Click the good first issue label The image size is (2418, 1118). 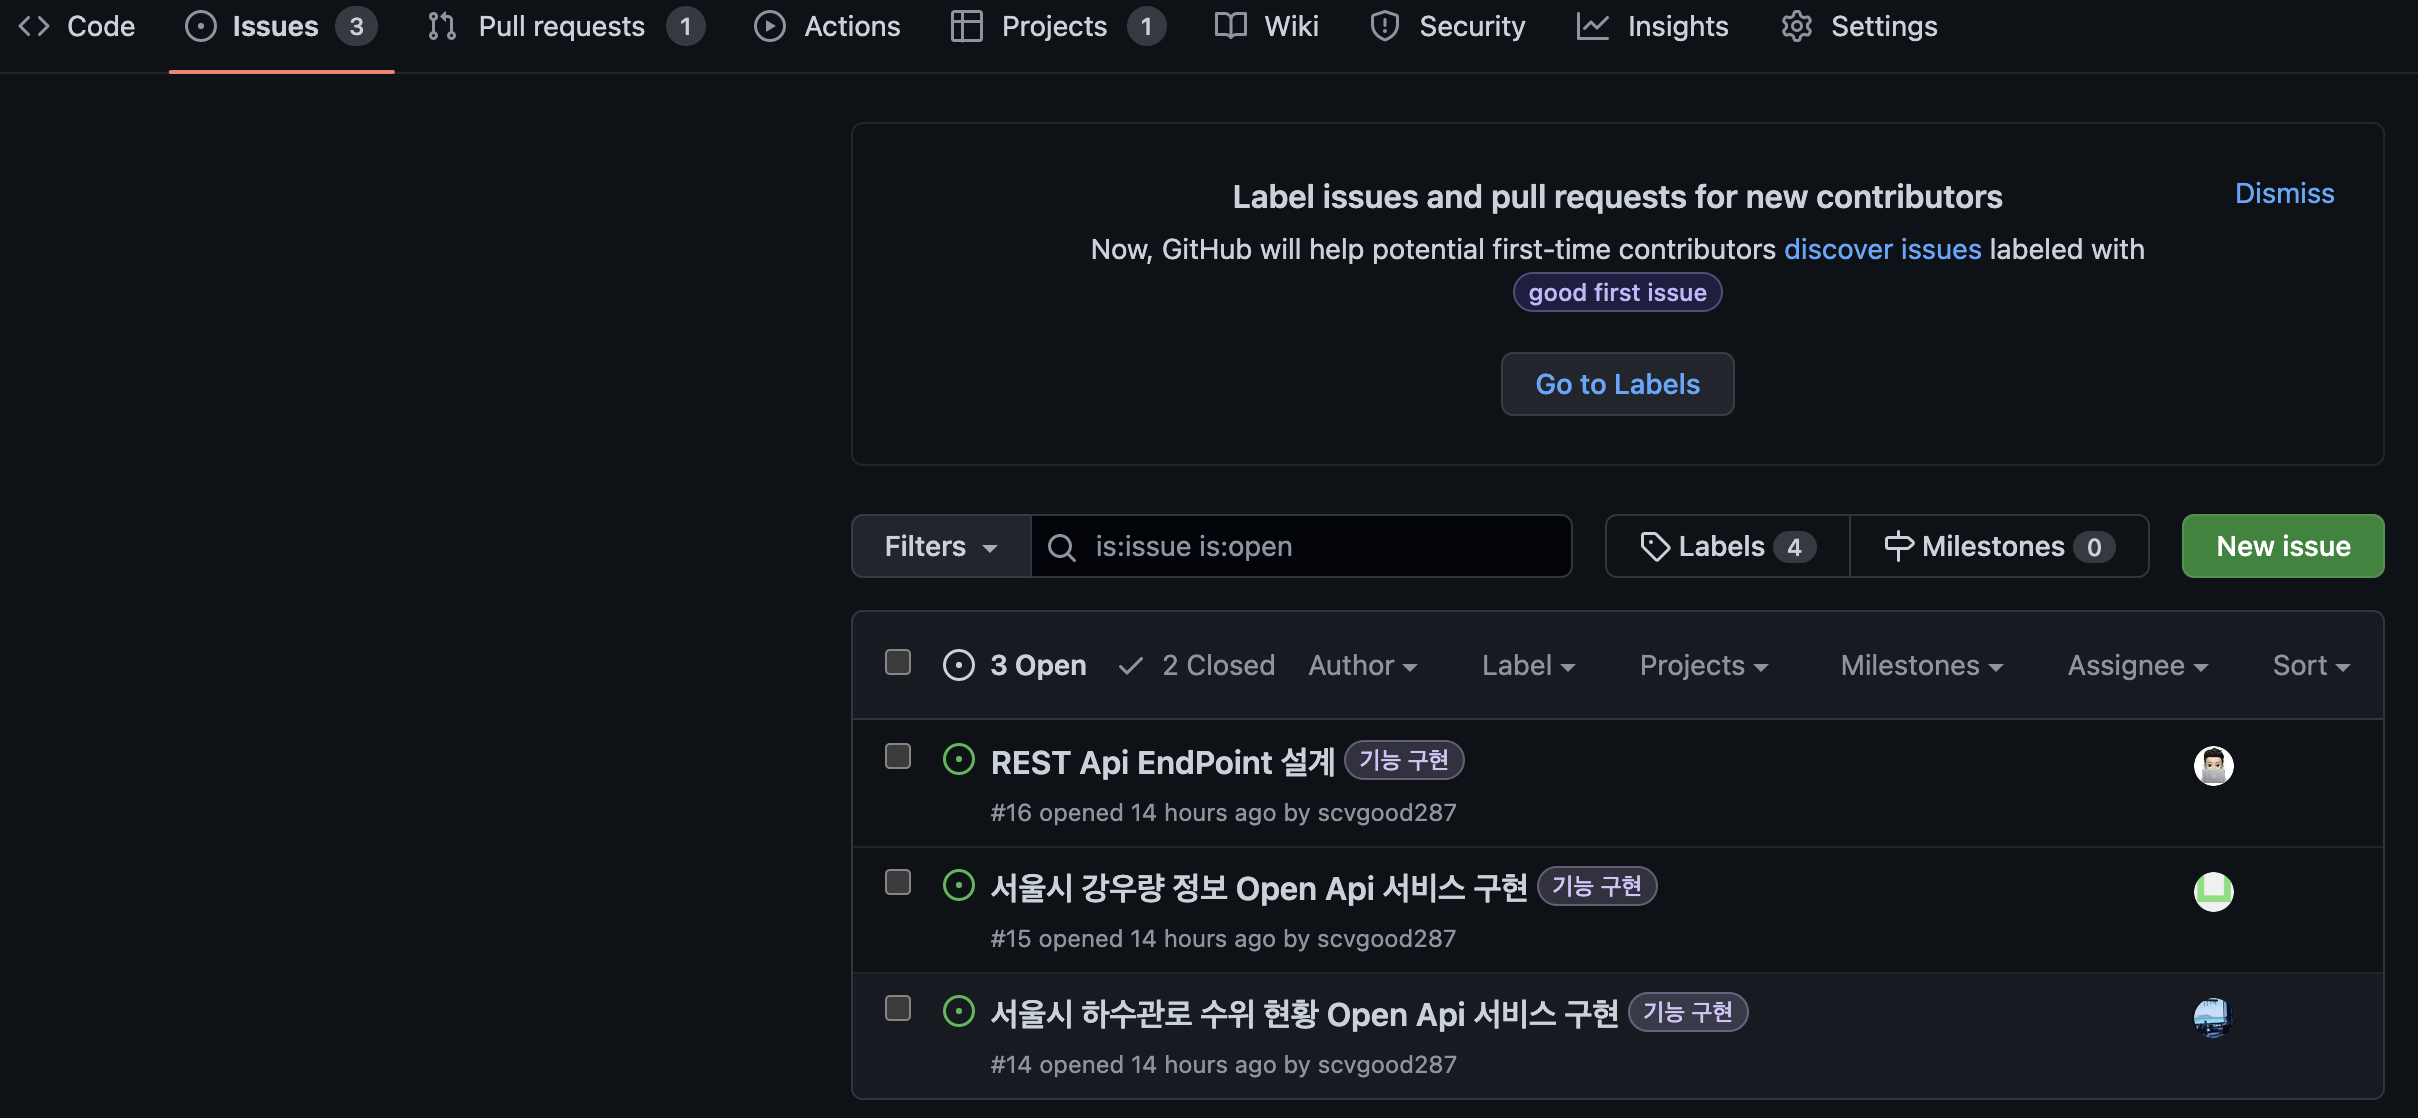(x=1617, y=292)
